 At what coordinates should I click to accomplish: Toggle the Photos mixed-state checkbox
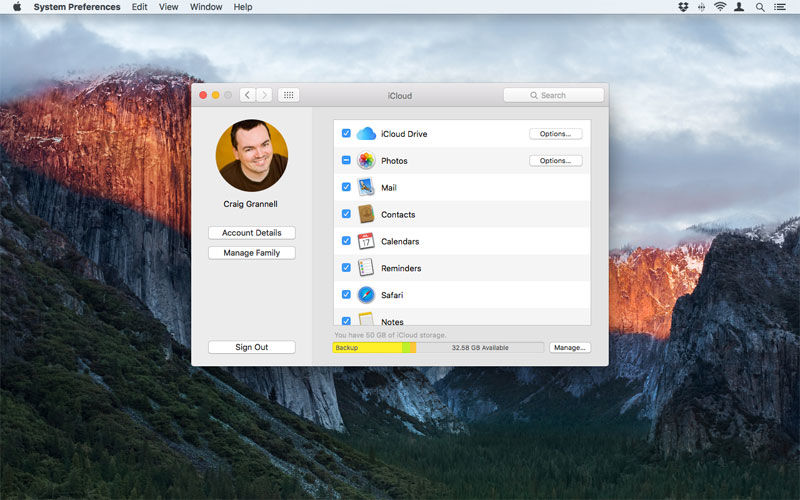(x=346, y=160)
